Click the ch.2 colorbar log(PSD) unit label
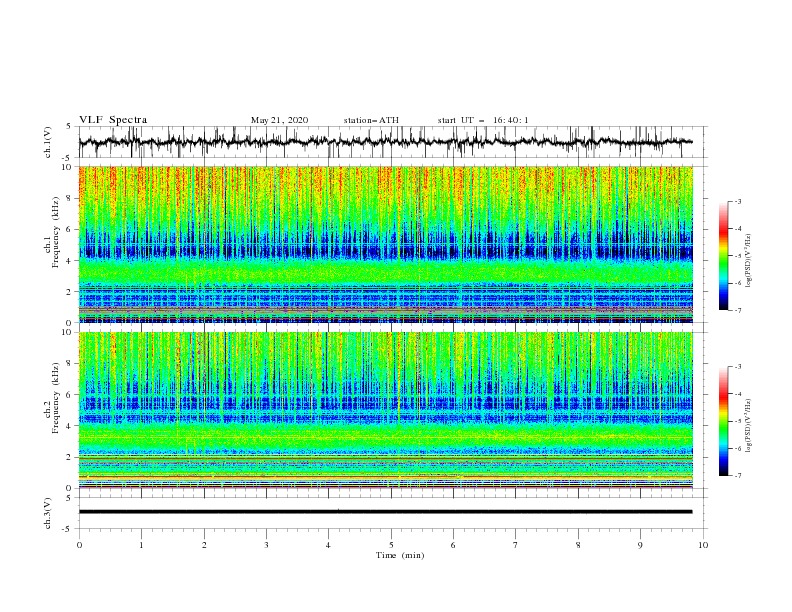Image resolution: width=792 pixels, height=612 pixels. pos(749,426)
